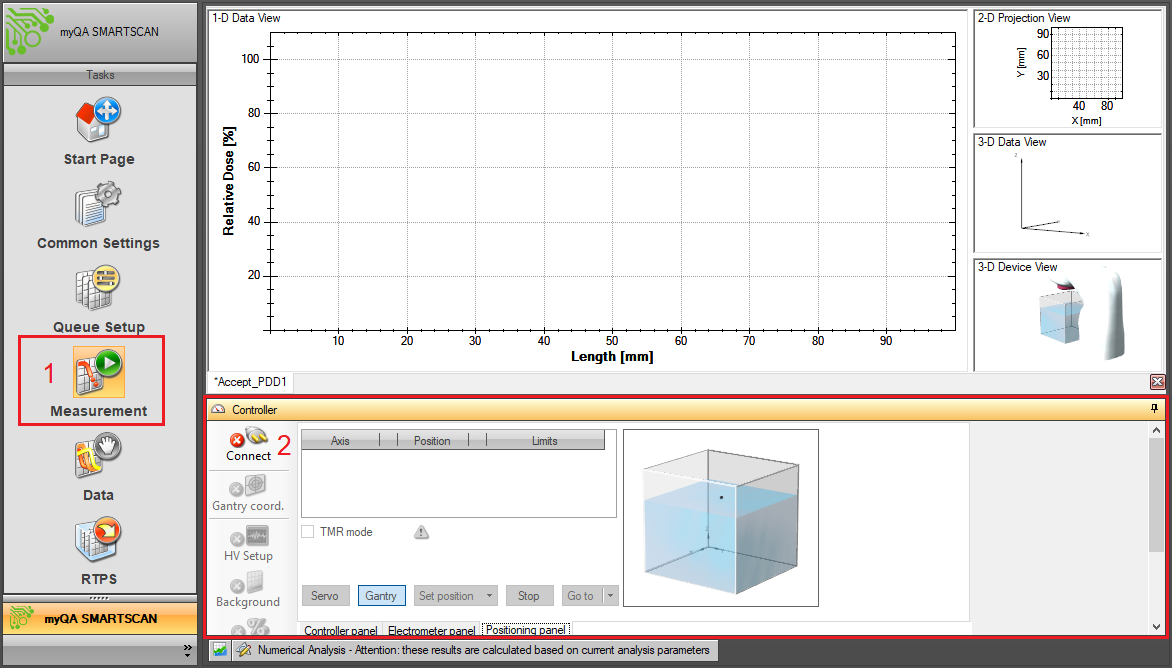Click the Relative Dose [%] axis label
Screen dimensions: 1172x668
(229, 181)
